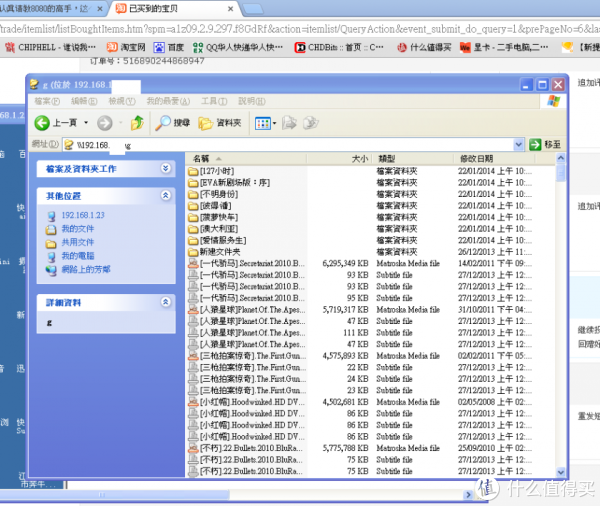Screen dimensions: 600x506
Task: Click the 網路上的芳鄰 link
Action: point(86,269)
